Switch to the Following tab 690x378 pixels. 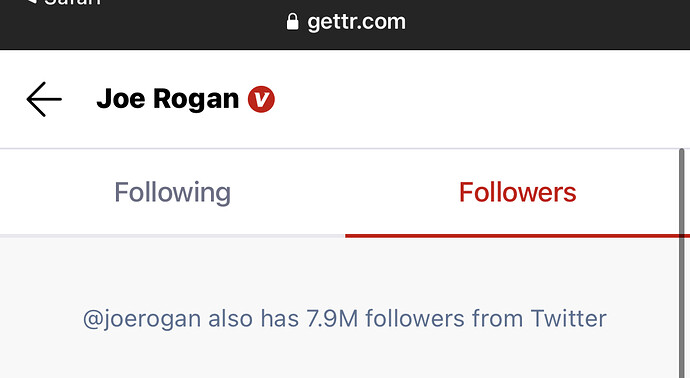click(172, 192)
